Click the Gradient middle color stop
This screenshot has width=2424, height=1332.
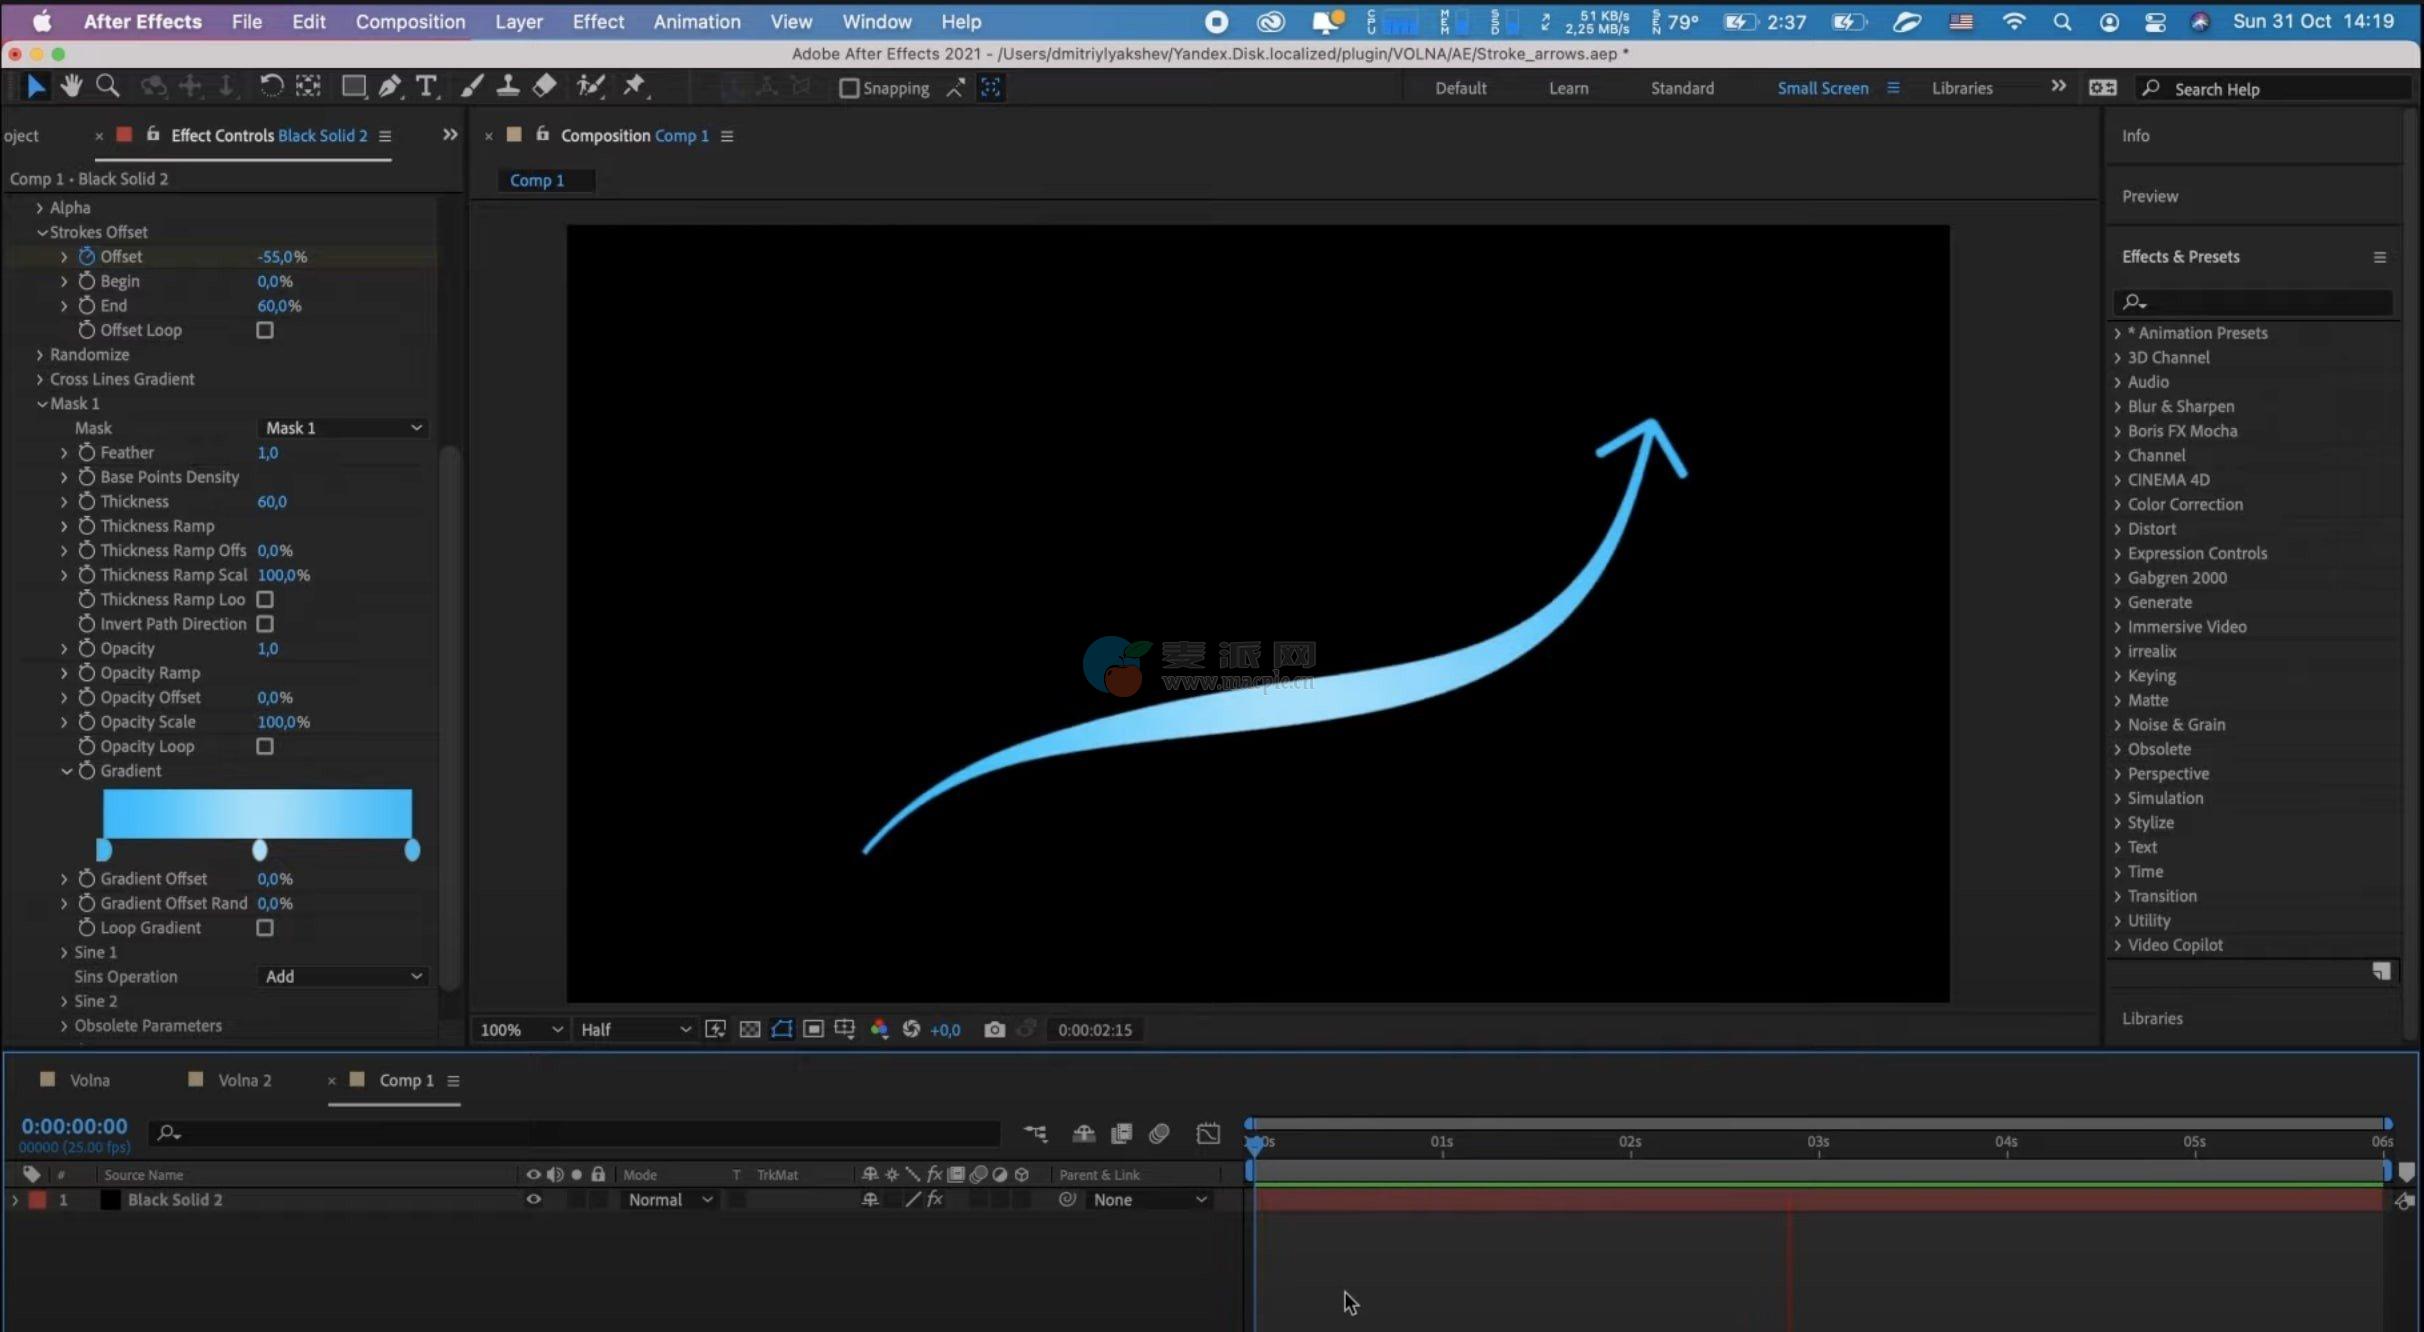(260, 850)
